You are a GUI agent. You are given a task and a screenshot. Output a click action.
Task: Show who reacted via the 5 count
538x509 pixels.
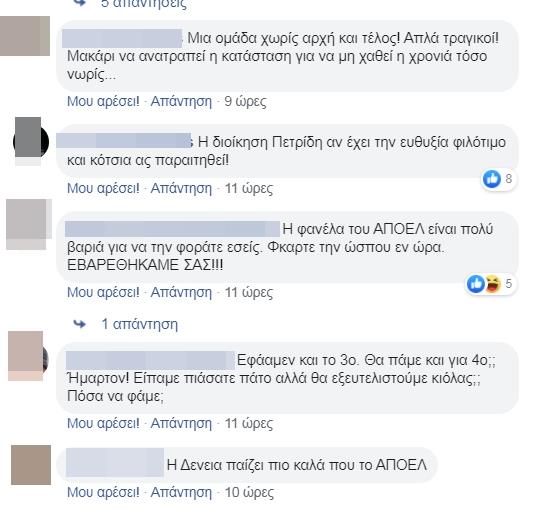pyautogui.click(x=508, y=284)
